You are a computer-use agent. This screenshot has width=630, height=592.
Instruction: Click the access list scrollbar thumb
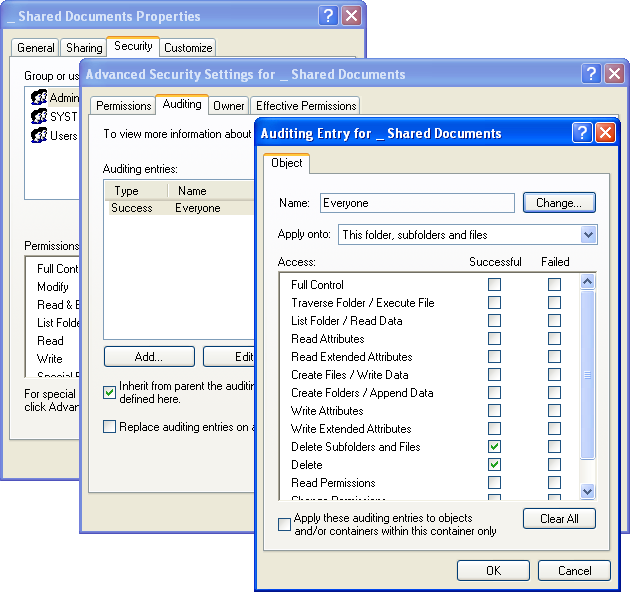pos(587,374)
